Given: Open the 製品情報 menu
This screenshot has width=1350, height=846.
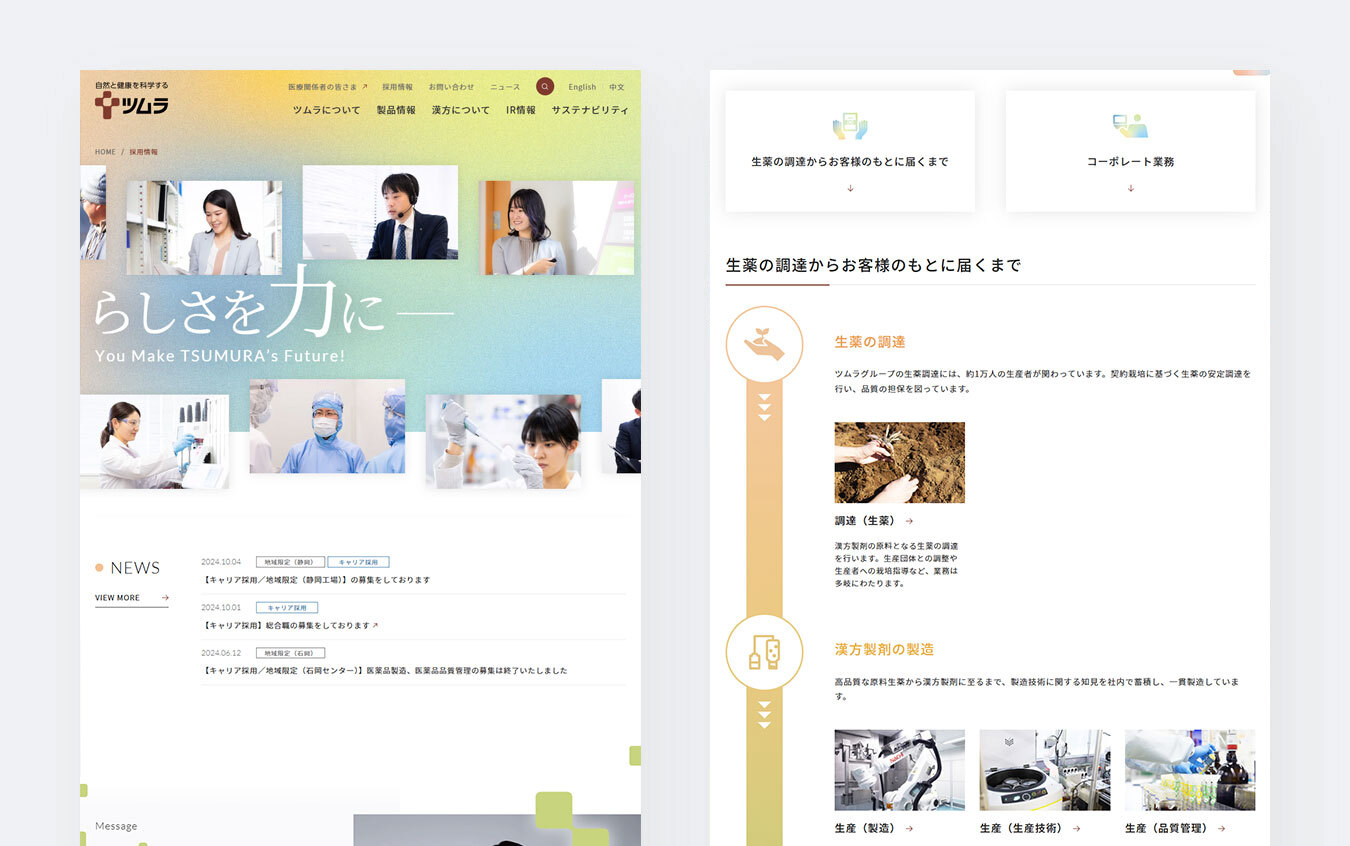Looking at the screenshot, I should point(396,110).
